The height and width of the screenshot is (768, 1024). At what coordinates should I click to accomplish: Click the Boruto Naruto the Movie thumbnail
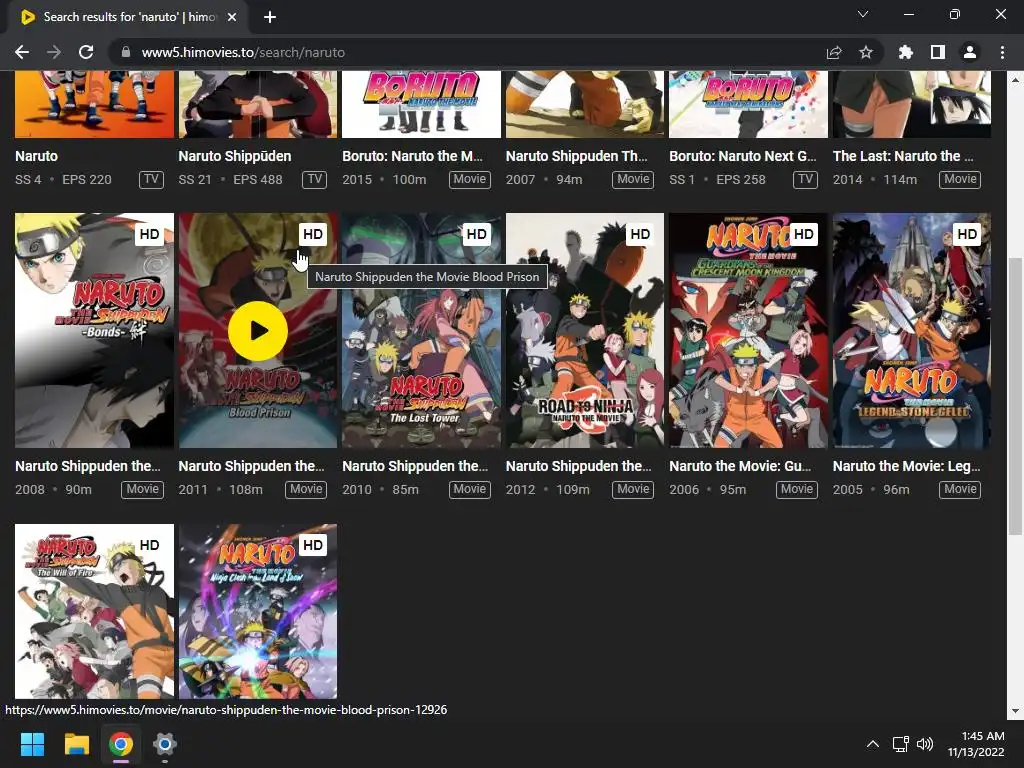[x=421, y=104]
